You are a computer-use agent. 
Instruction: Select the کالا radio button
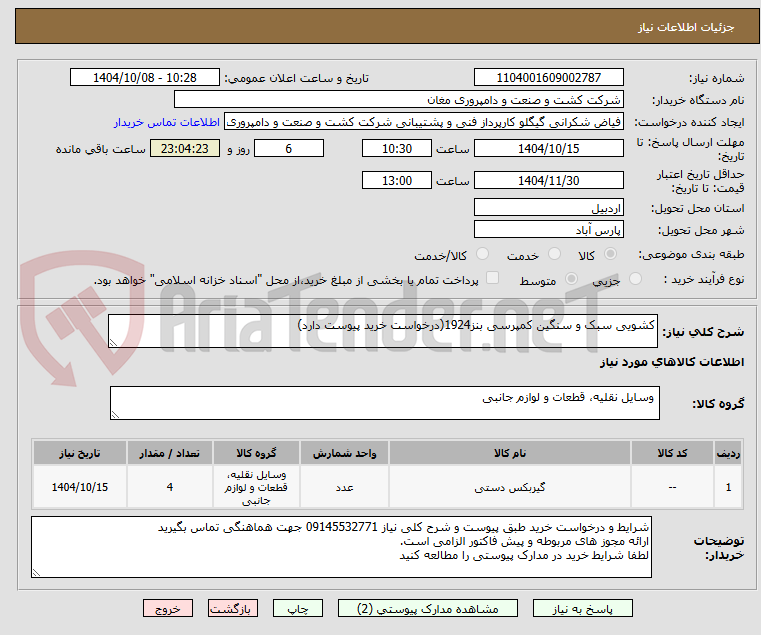(610, 254)
